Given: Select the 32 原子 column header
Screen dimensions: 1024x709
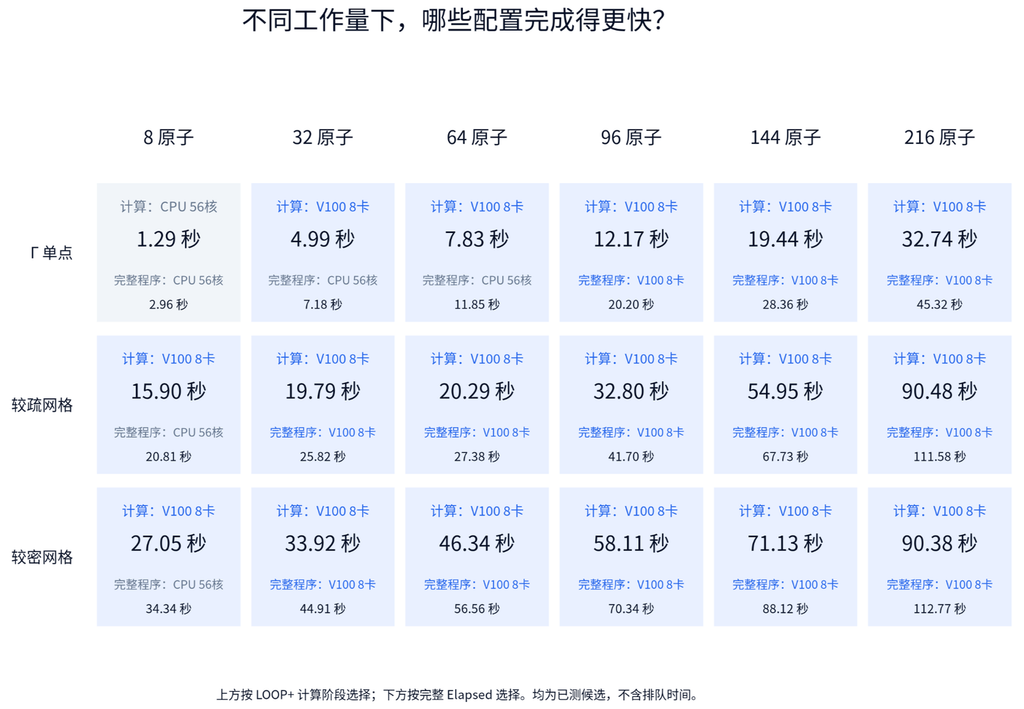Looking at the screenshot, I should 323,137.
